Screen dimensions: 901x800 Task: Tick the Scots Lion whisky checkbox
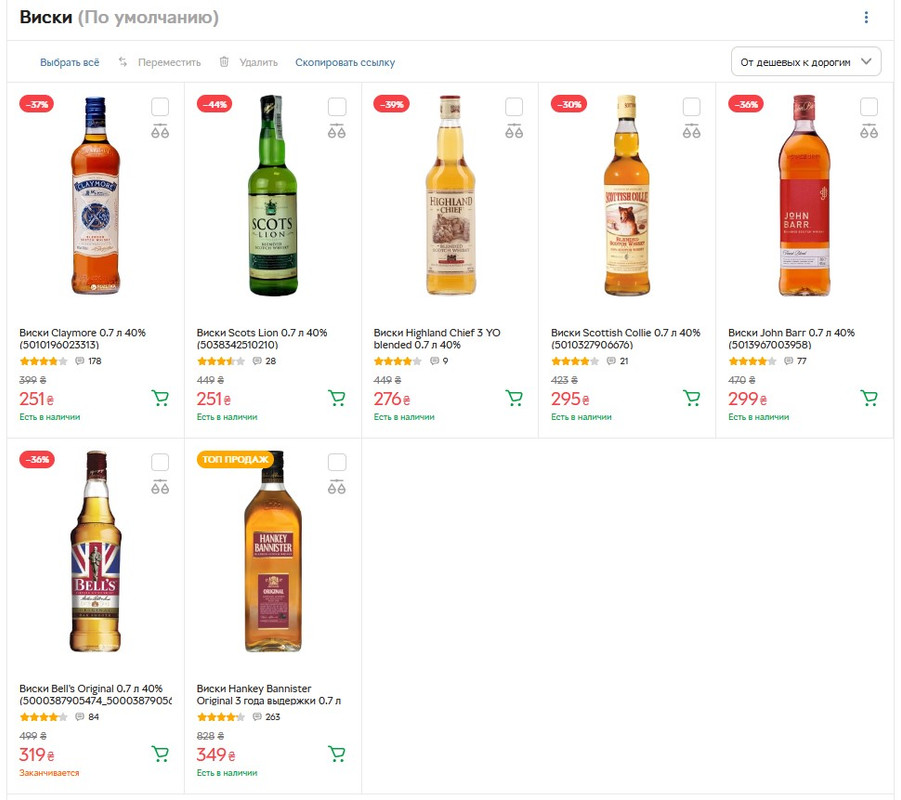tap(337, 106)
